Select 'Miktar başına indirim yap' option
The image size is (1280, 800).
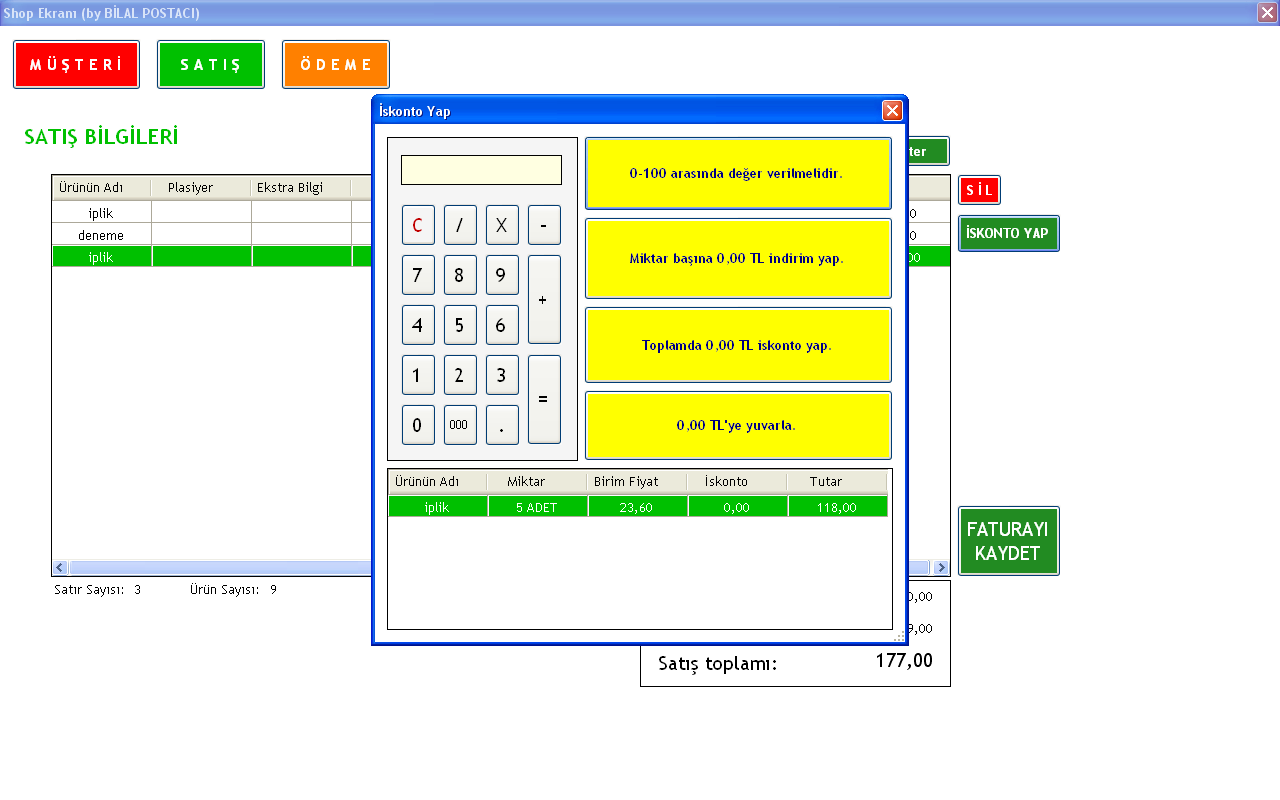737,258
